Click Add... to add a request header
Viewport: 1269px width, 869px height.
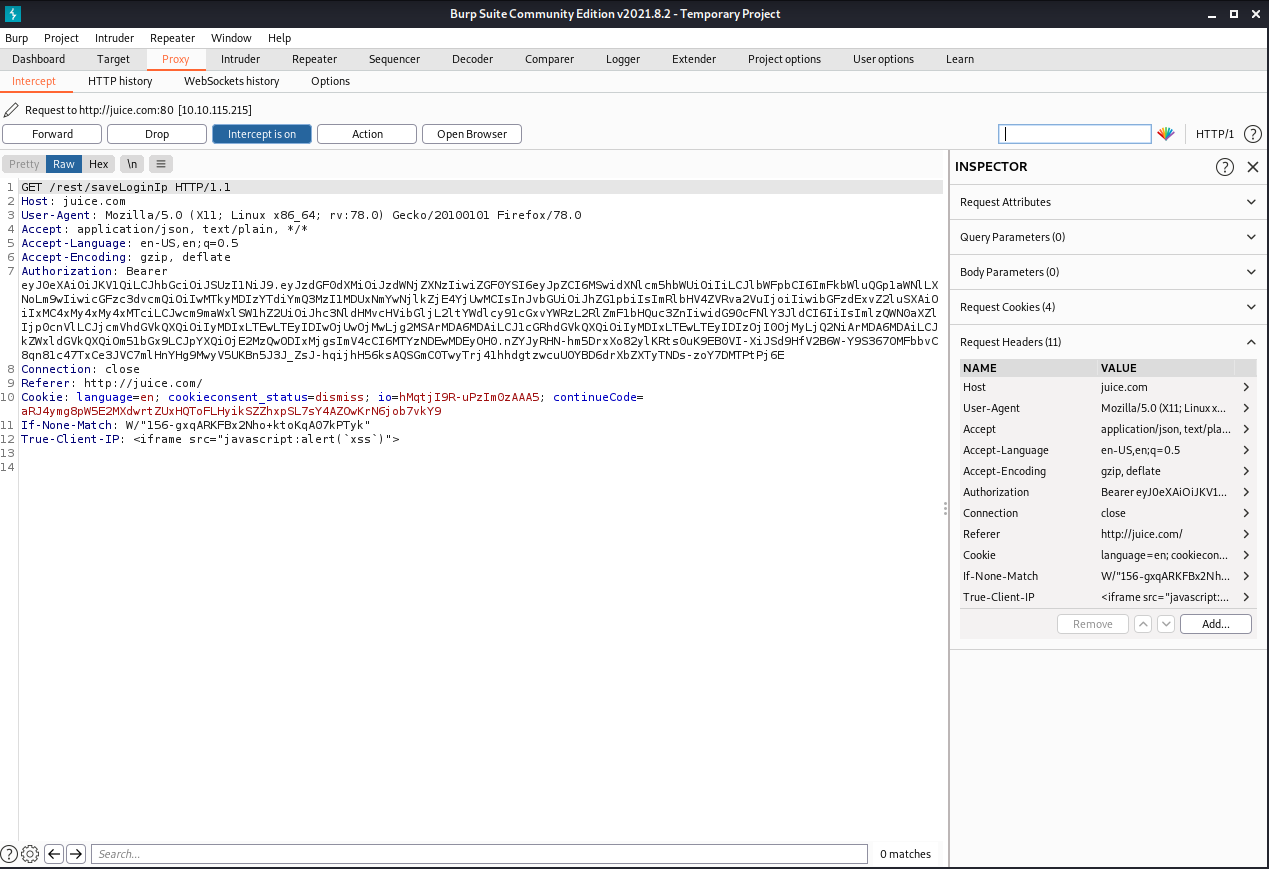[x=1216, y=624]
